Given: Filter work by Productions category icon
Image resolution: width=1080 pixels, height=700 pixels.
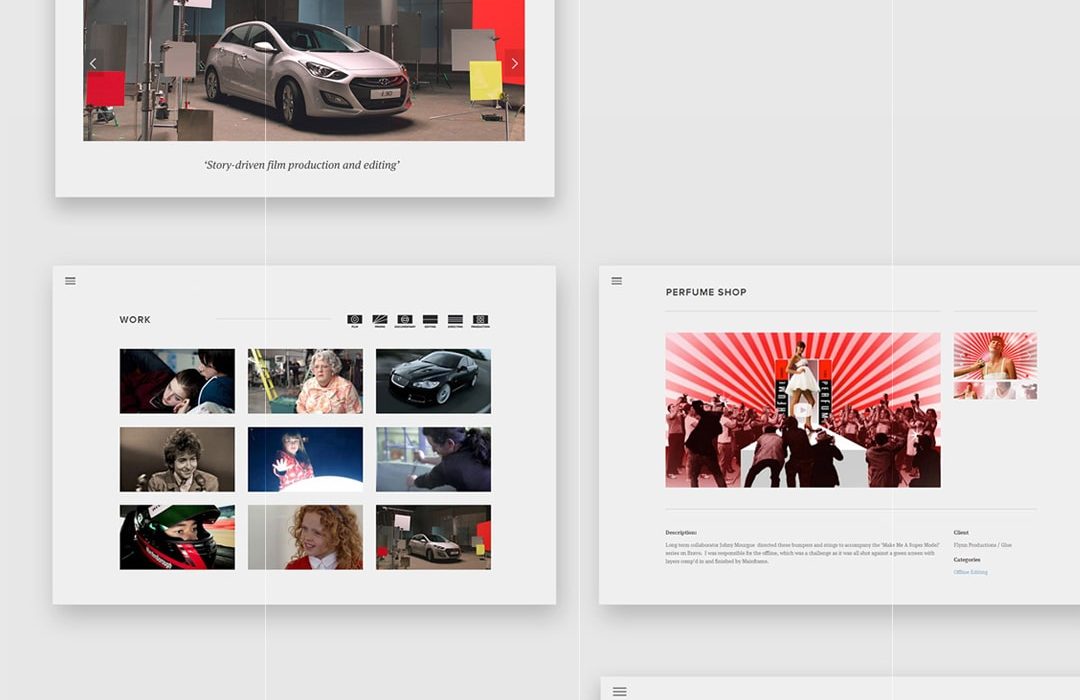Looking at the screenshot, I should (480, 320).
